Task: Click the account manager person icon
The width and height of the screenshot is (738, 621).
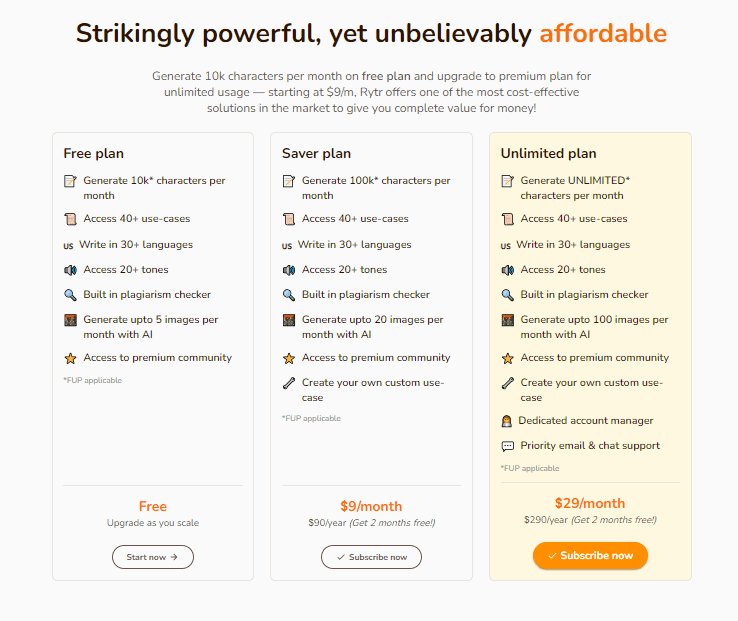Action: click(507, 421)
